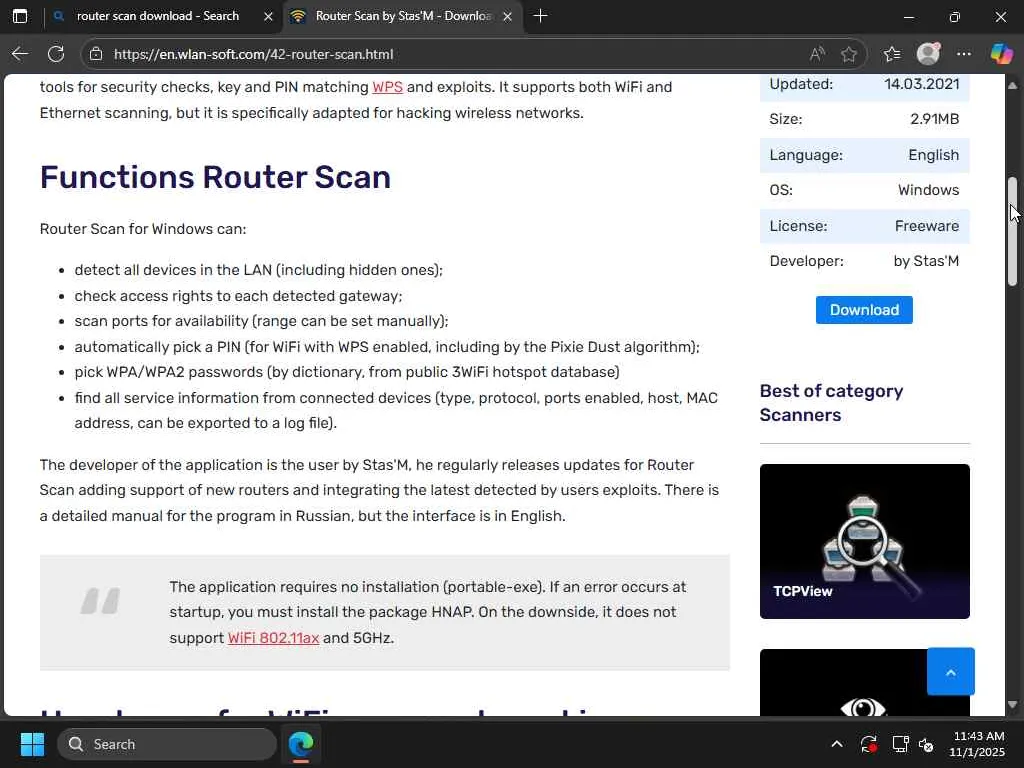Activate Read aloud icon
This screenshot has height=768, width=1024.
[x=817, y=54]
